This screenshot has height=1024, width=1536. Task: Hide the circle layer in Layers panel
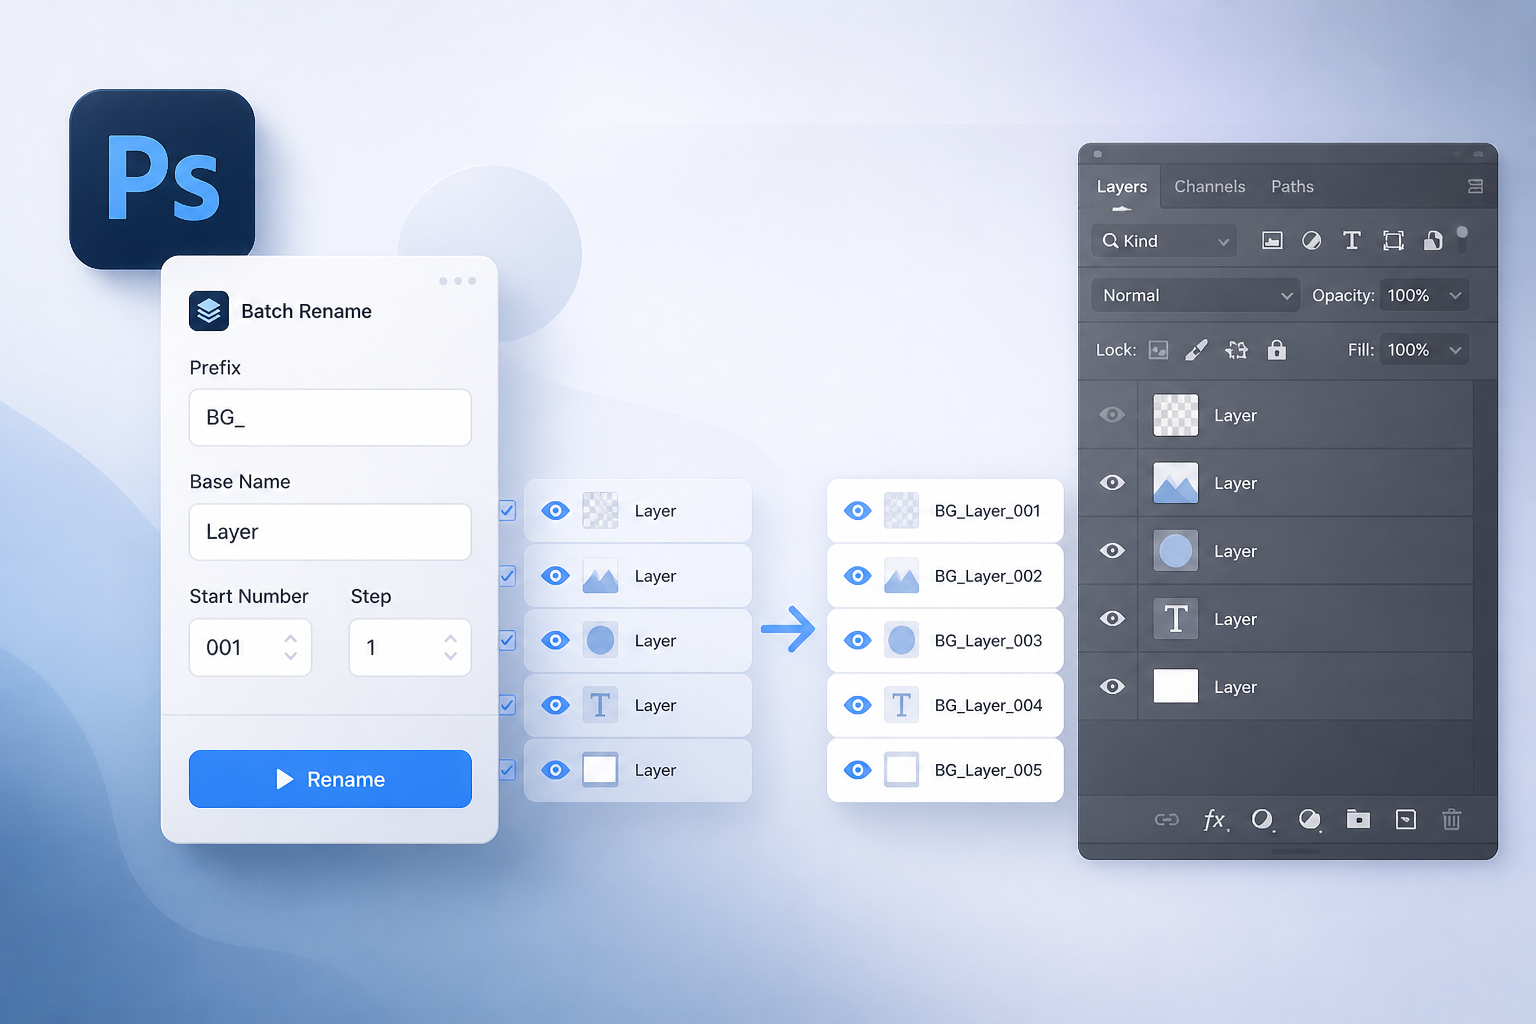pos(1112,551)
